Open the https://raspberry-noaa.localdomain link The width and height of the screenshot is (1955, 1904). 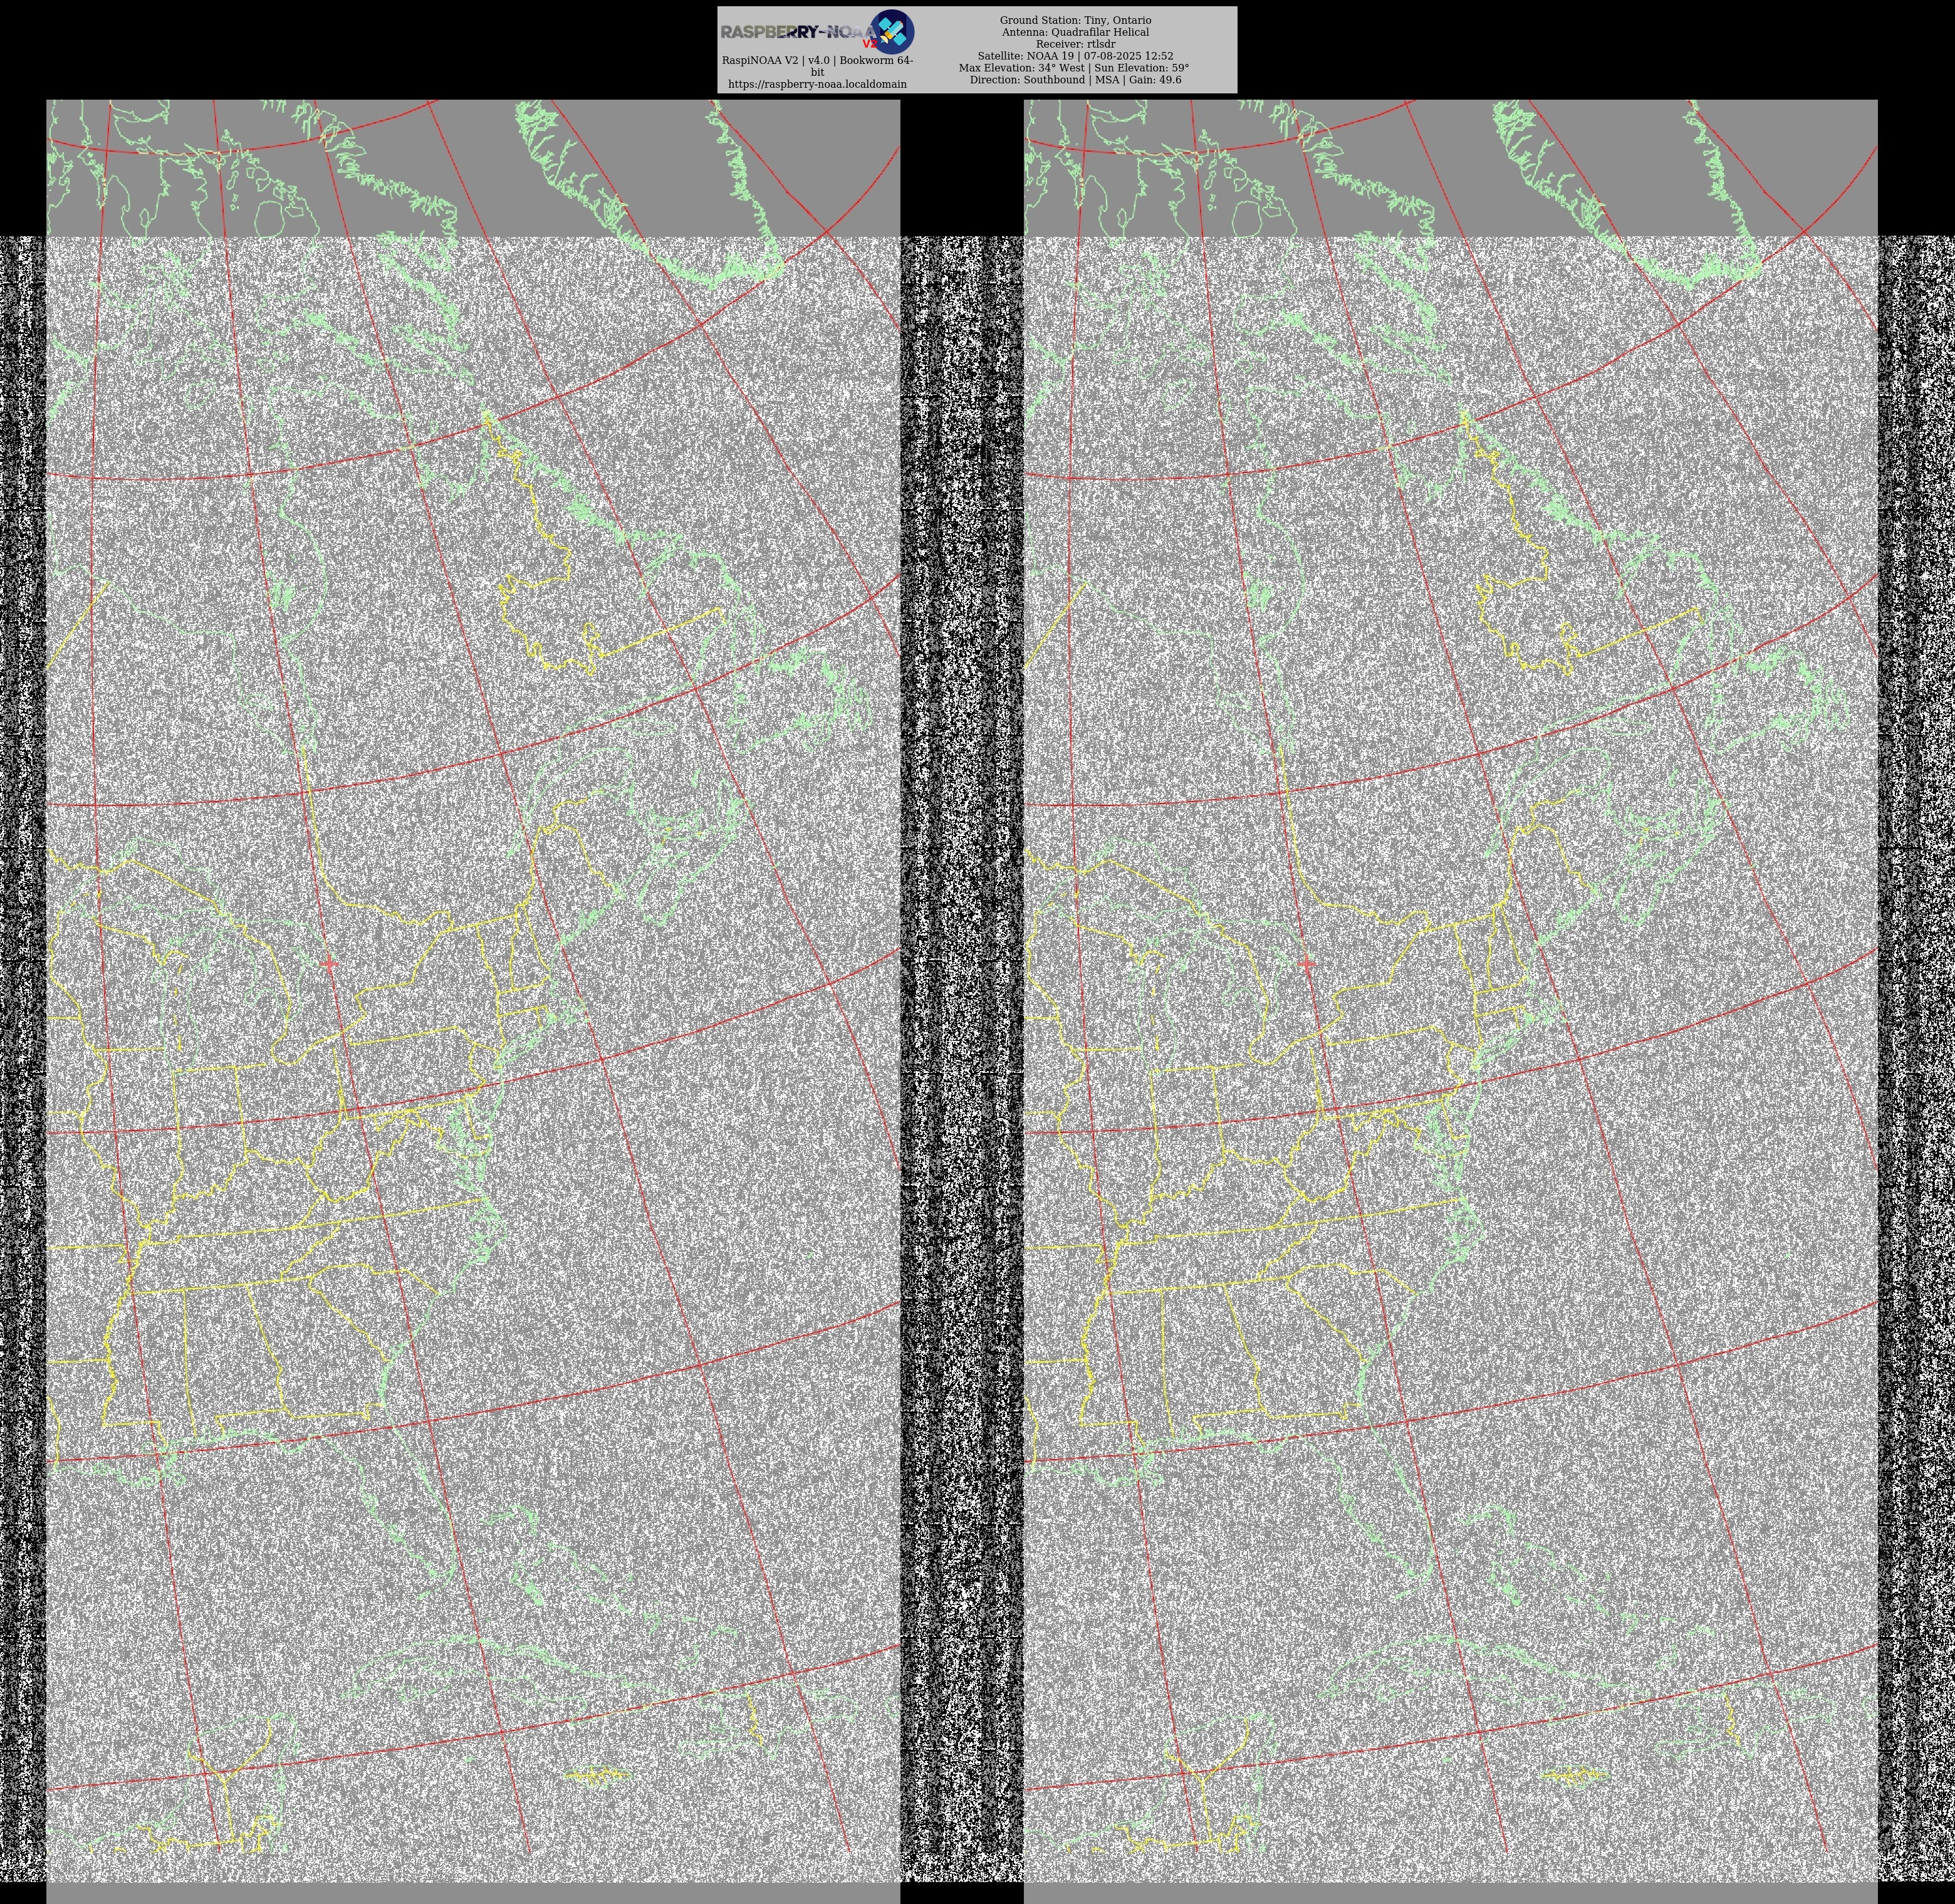coord(817,84)
